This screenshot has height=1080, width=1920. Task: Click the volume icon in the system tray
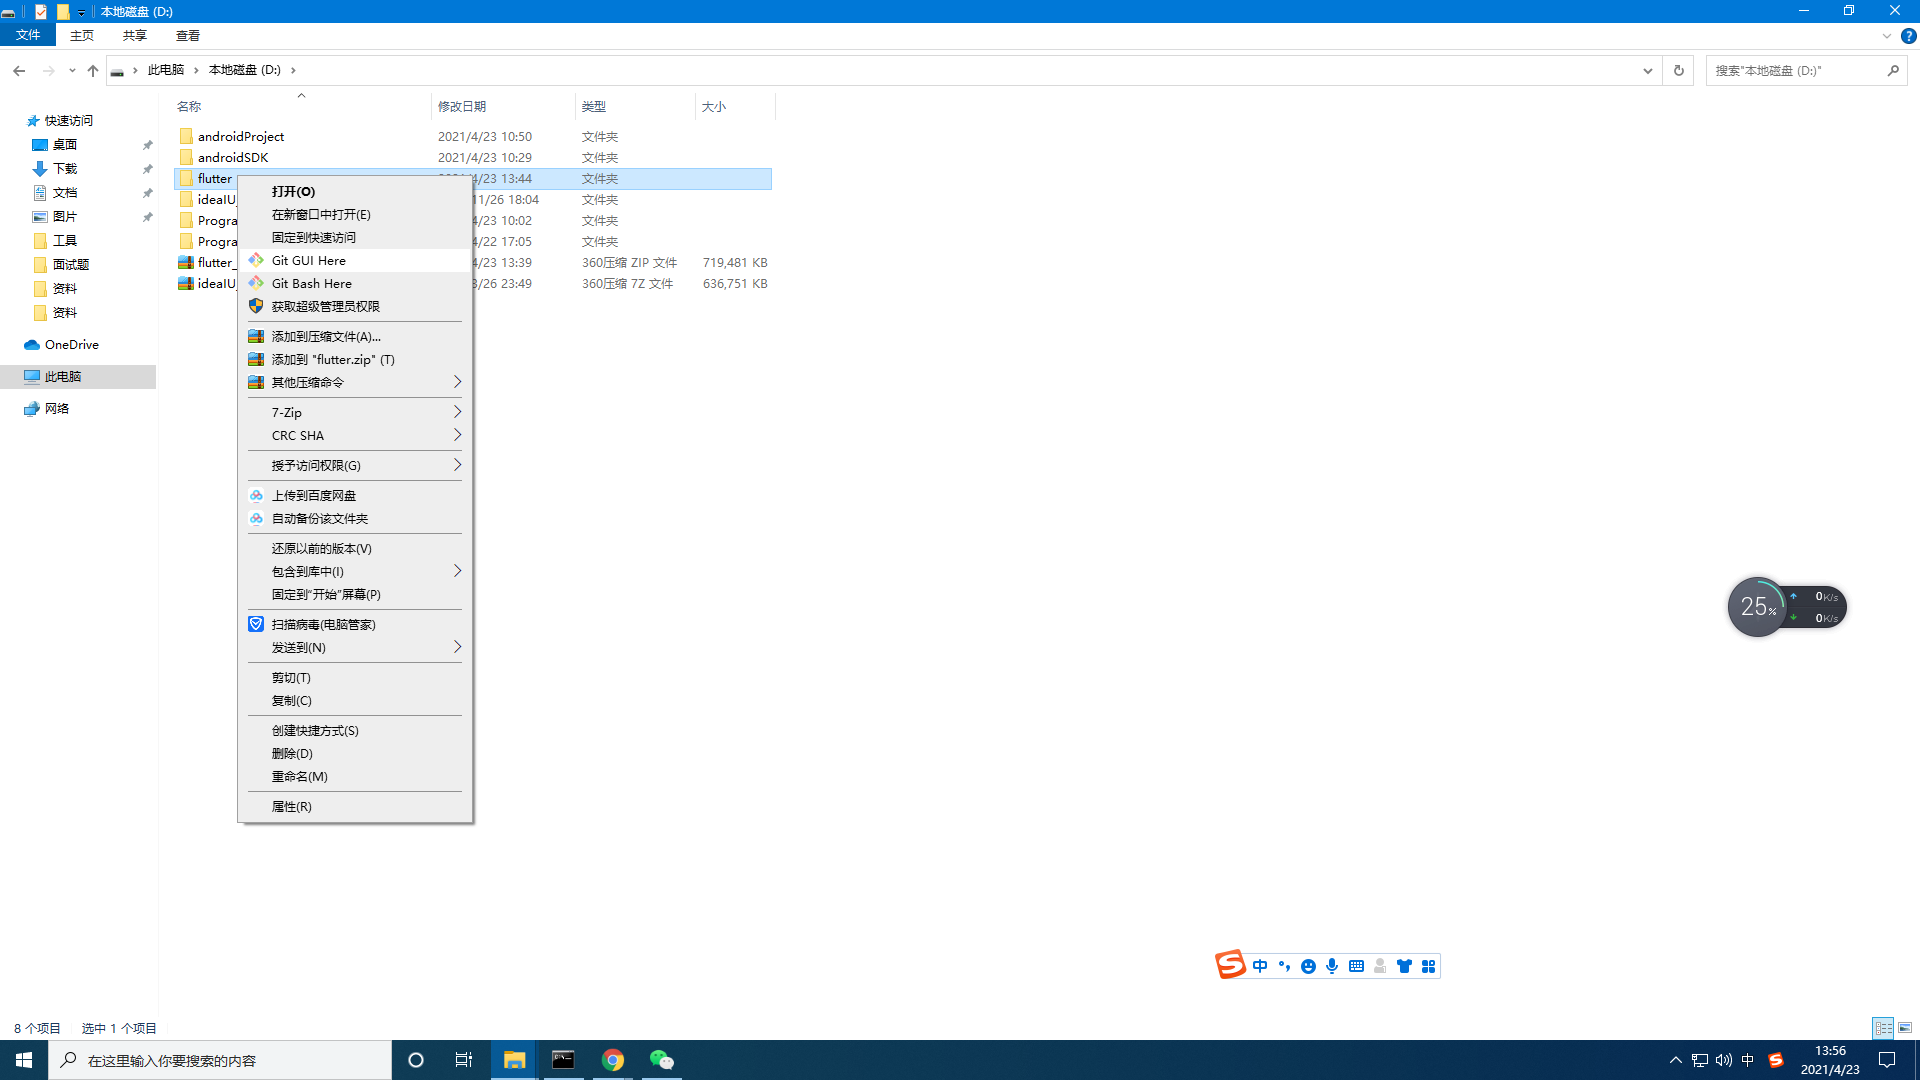point(1723,1059)
